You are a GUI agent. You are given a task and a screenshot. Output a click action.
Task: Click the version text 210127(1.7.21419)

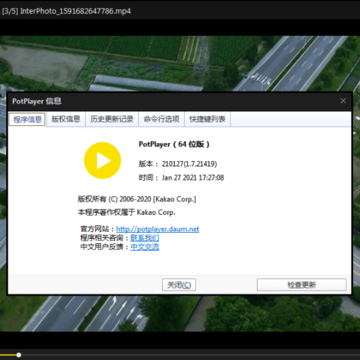(x=190, y=164)
